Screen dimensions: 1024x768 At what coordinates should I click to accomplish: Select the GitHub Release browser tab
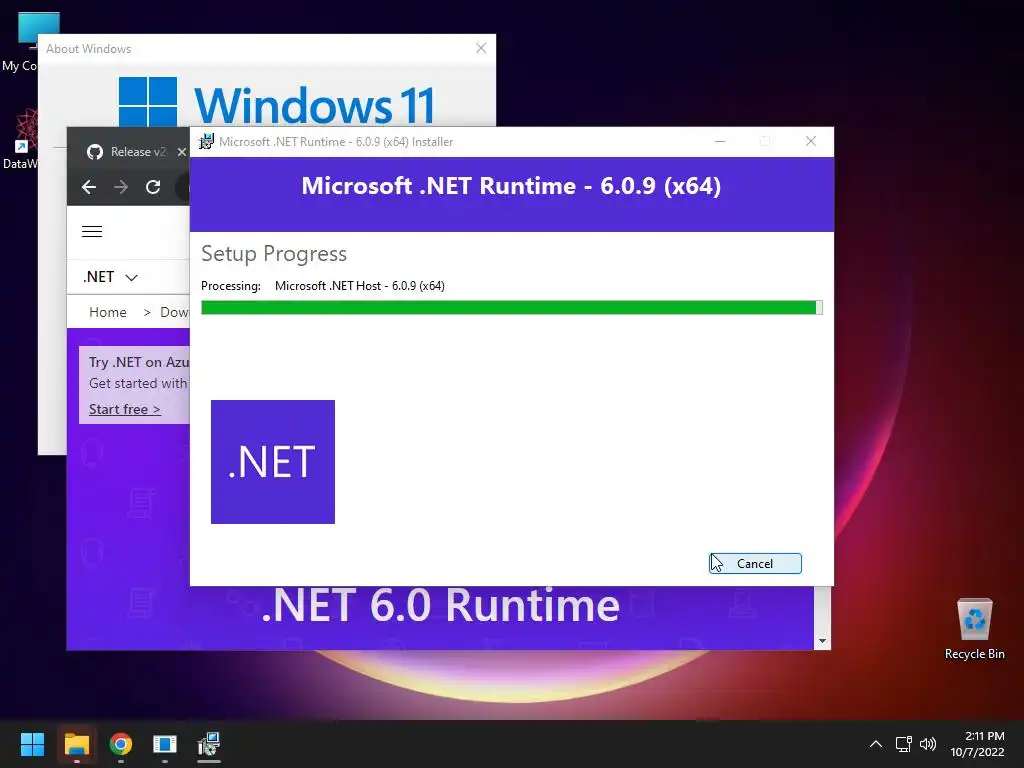pos(128,152)
